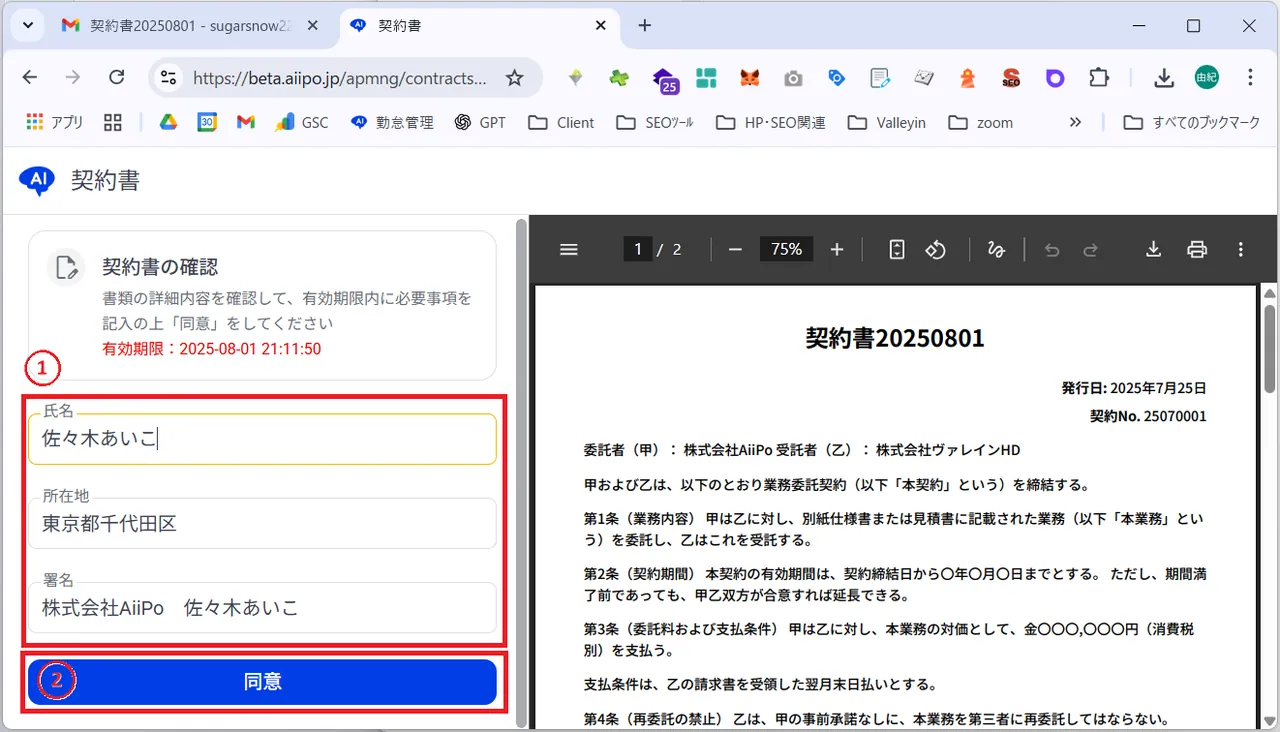This screenshot has width=1280, height=732.
Task: Open the PDF viewer more-options menu
Action: [x=1241, y=250]
